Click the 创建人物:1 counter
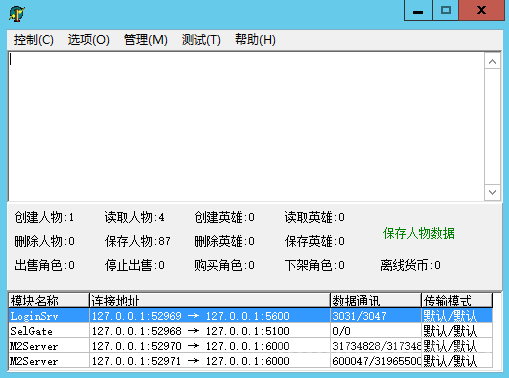The image size is (509, 378). click(x=44, y=217)
